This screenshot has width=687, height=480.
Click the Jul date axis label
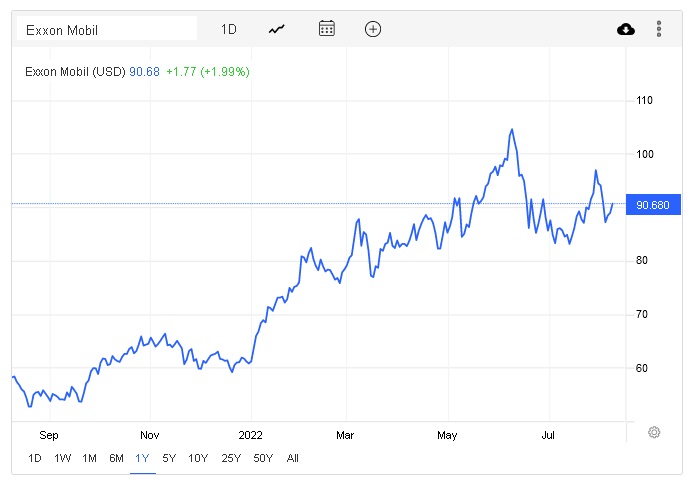pyautogui.click(x=548, y=435)
